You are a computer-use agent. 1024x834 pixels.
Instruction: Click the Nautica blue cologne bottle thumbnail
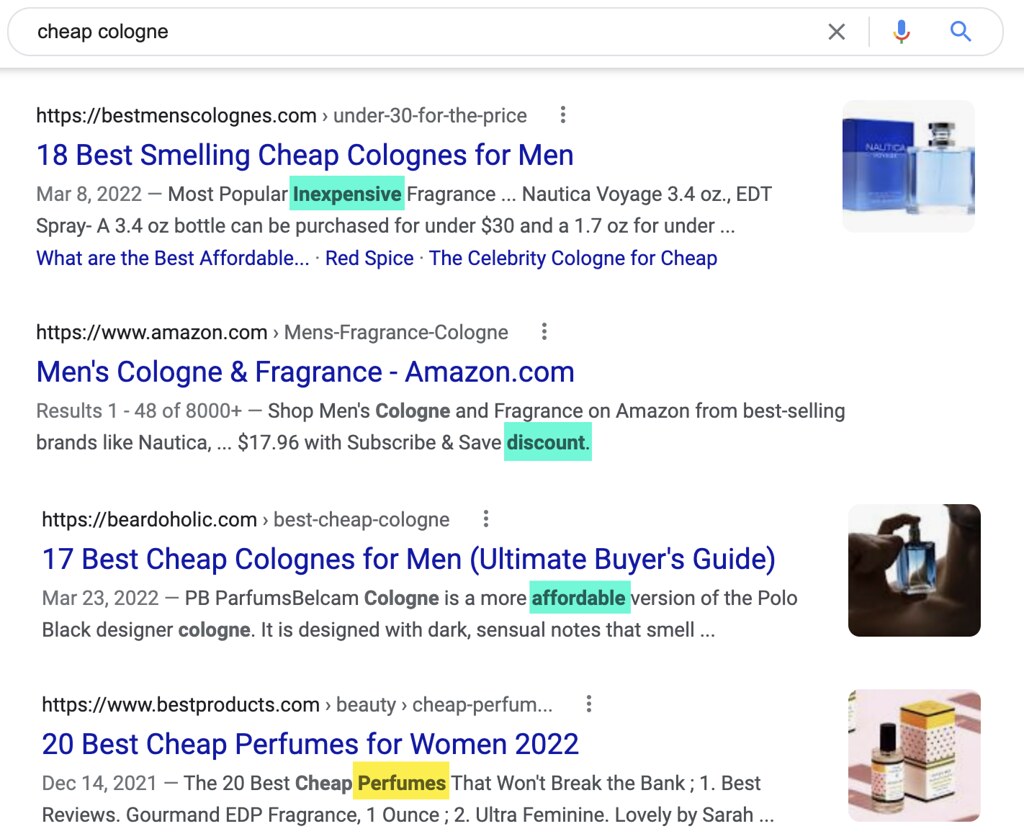[908, 165]
